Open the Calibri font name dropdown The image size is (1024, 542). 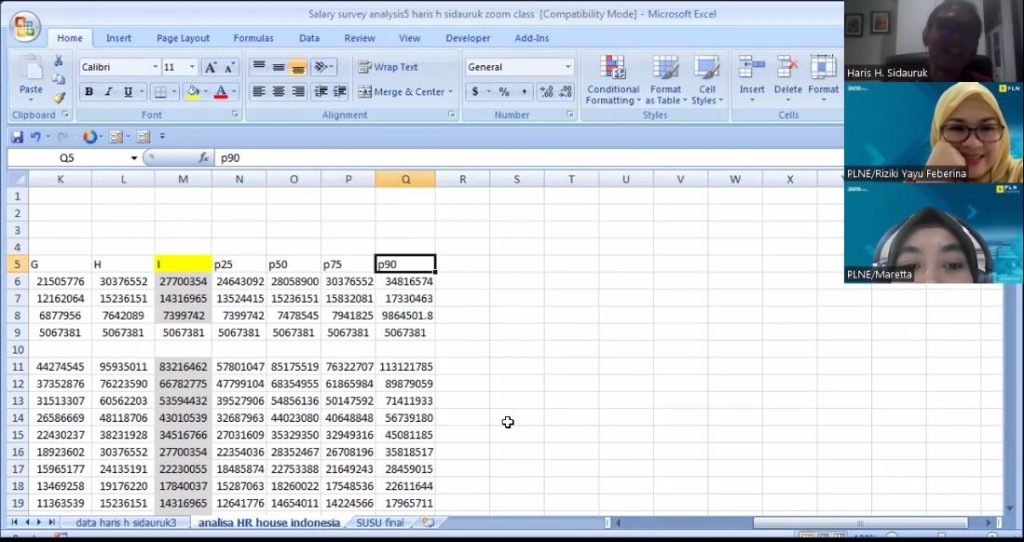[x=155, y=67]
